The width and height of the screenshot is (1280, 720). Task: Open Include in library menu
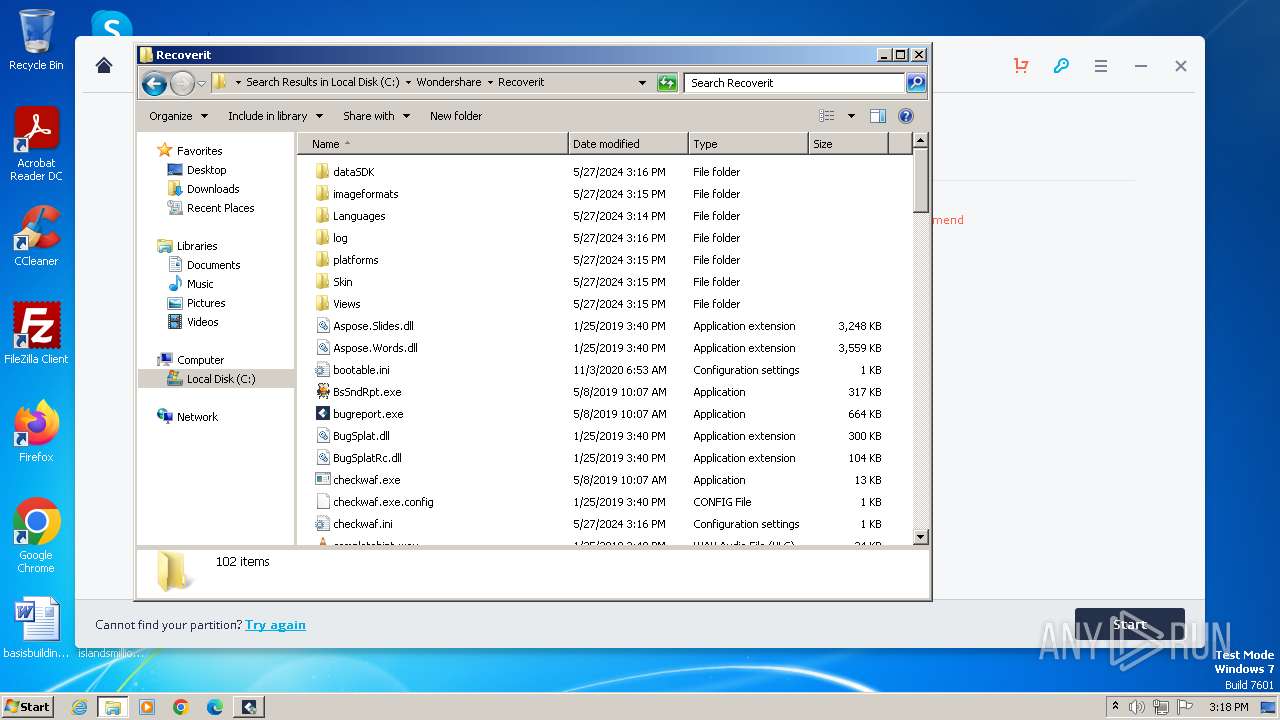pos(274,116)
